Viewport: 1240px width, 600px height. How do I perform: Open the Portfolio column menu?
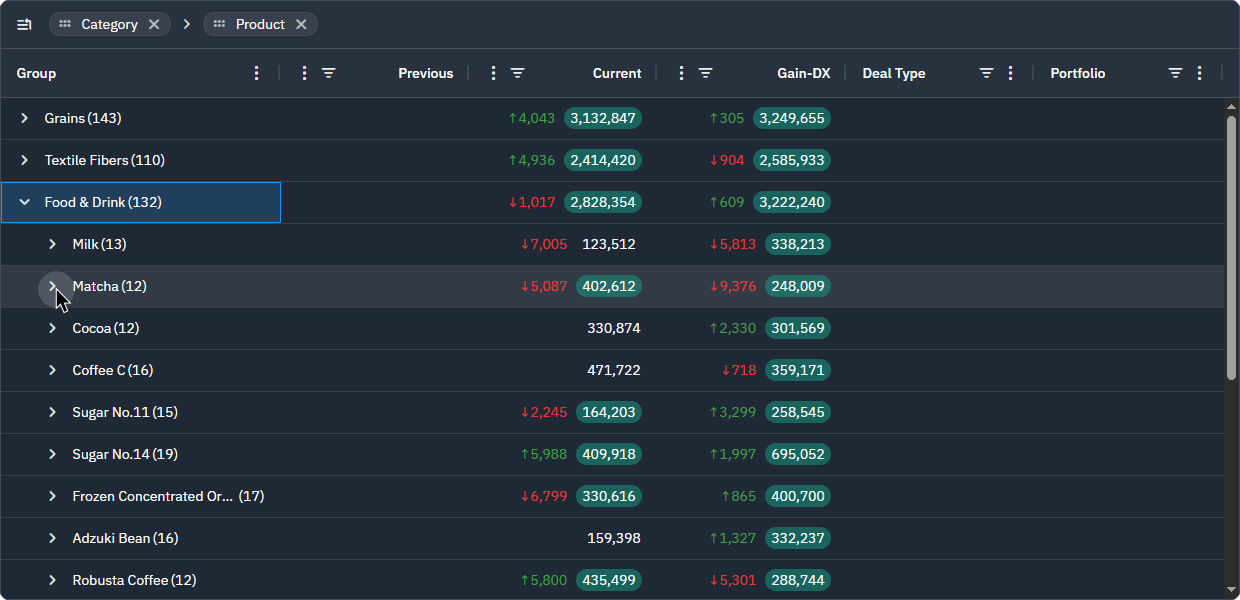pos(1199,73)
